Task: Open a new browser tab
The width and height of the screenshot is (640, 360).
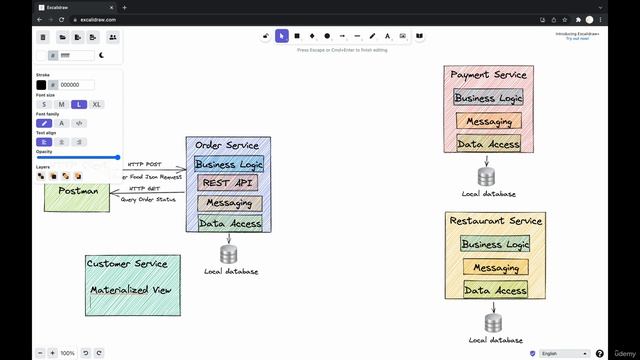Action: coord(124,7)
